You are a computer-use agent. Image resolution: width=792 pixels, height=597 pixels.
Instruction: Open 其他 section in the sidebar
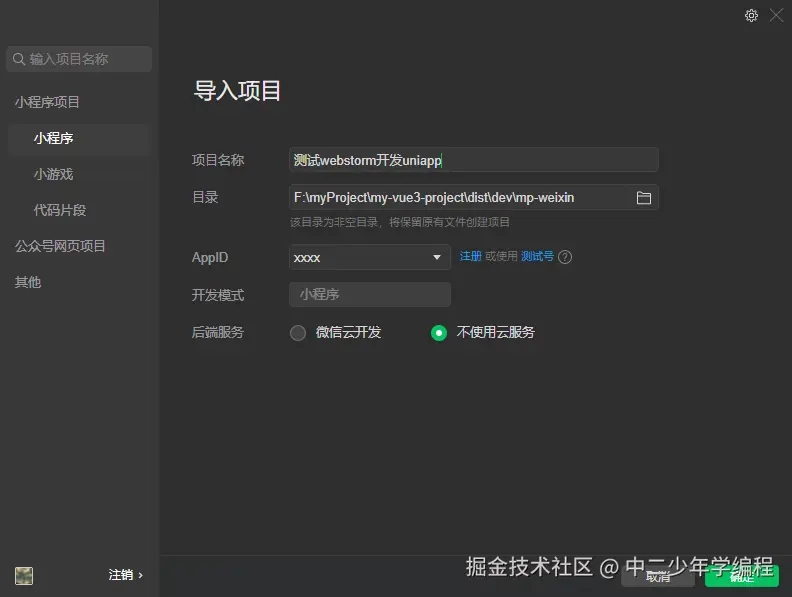(28, 282)
